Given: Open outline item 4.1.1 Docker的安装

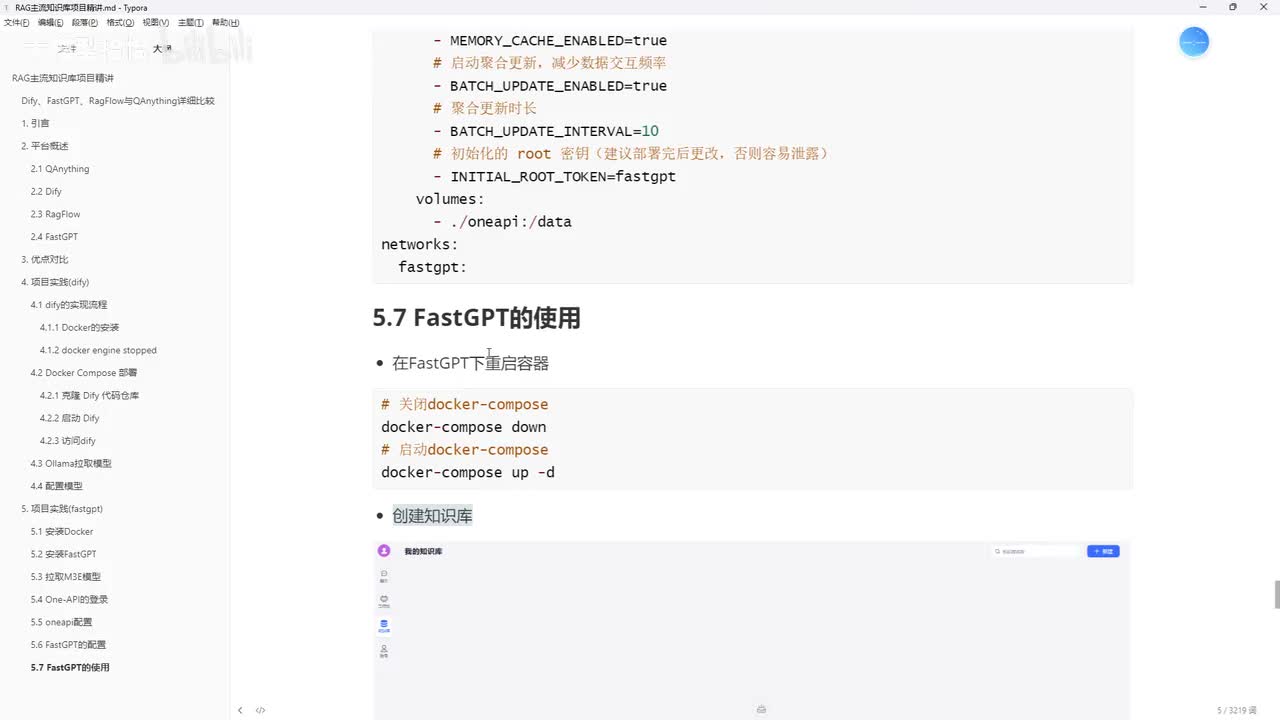Looking at the screenshot, I should (80, 327).
